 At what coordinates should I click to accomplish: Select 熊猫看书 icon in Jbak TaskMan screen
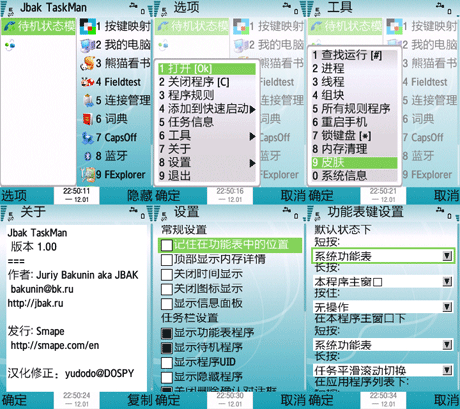coord(88,63)
